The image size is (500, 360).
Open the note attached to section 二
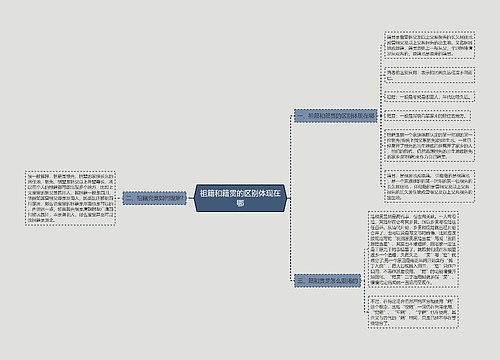coord(70,199)
